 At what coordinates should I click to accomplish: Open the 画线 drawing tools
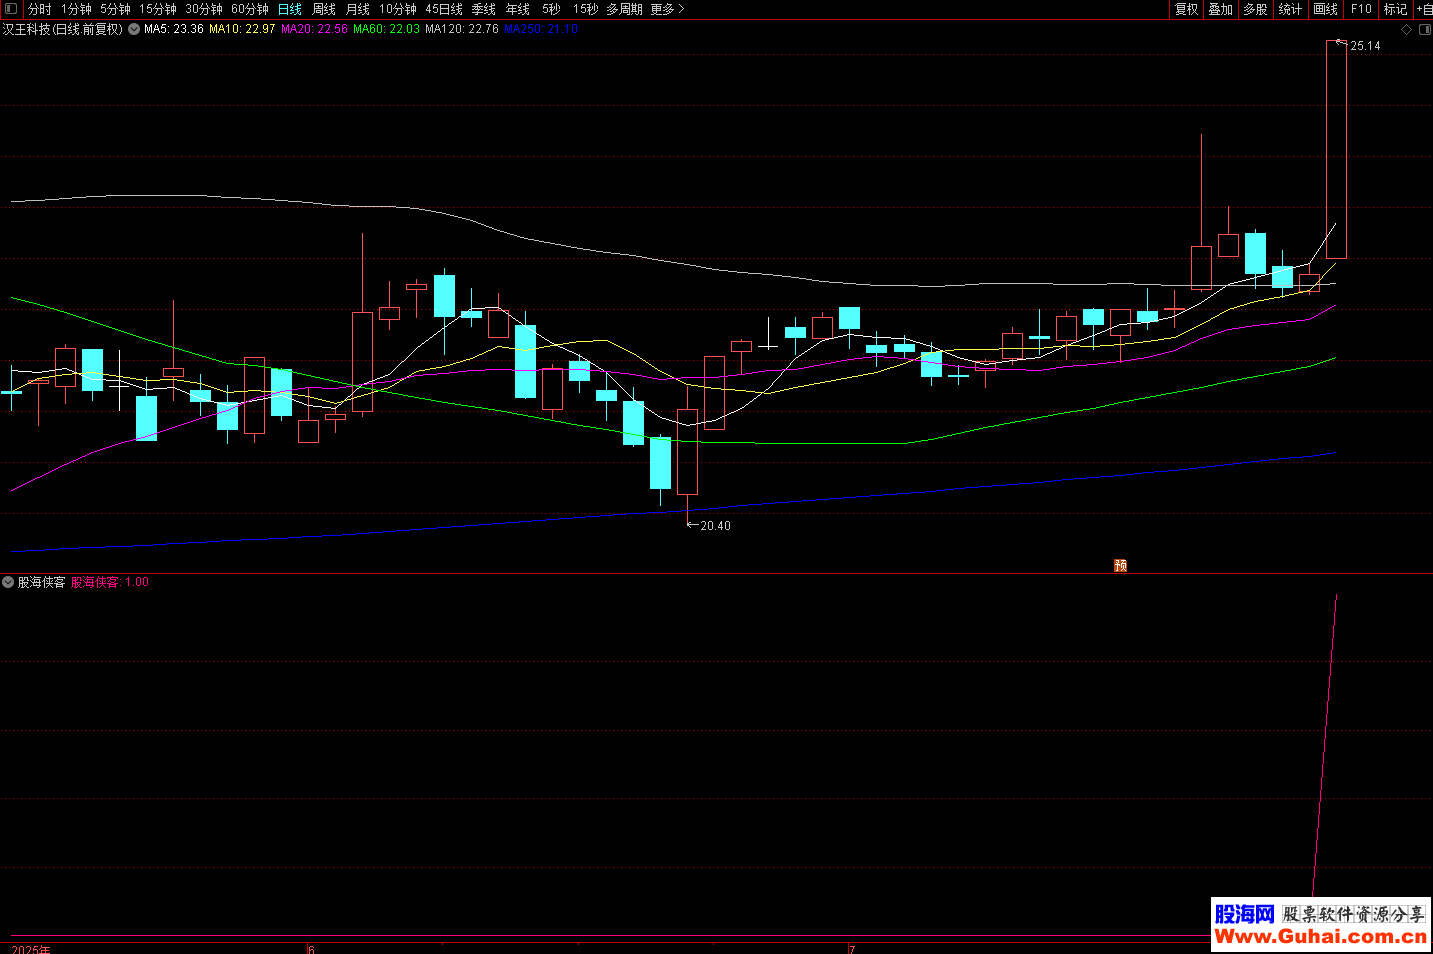[x=1325, y=9]
